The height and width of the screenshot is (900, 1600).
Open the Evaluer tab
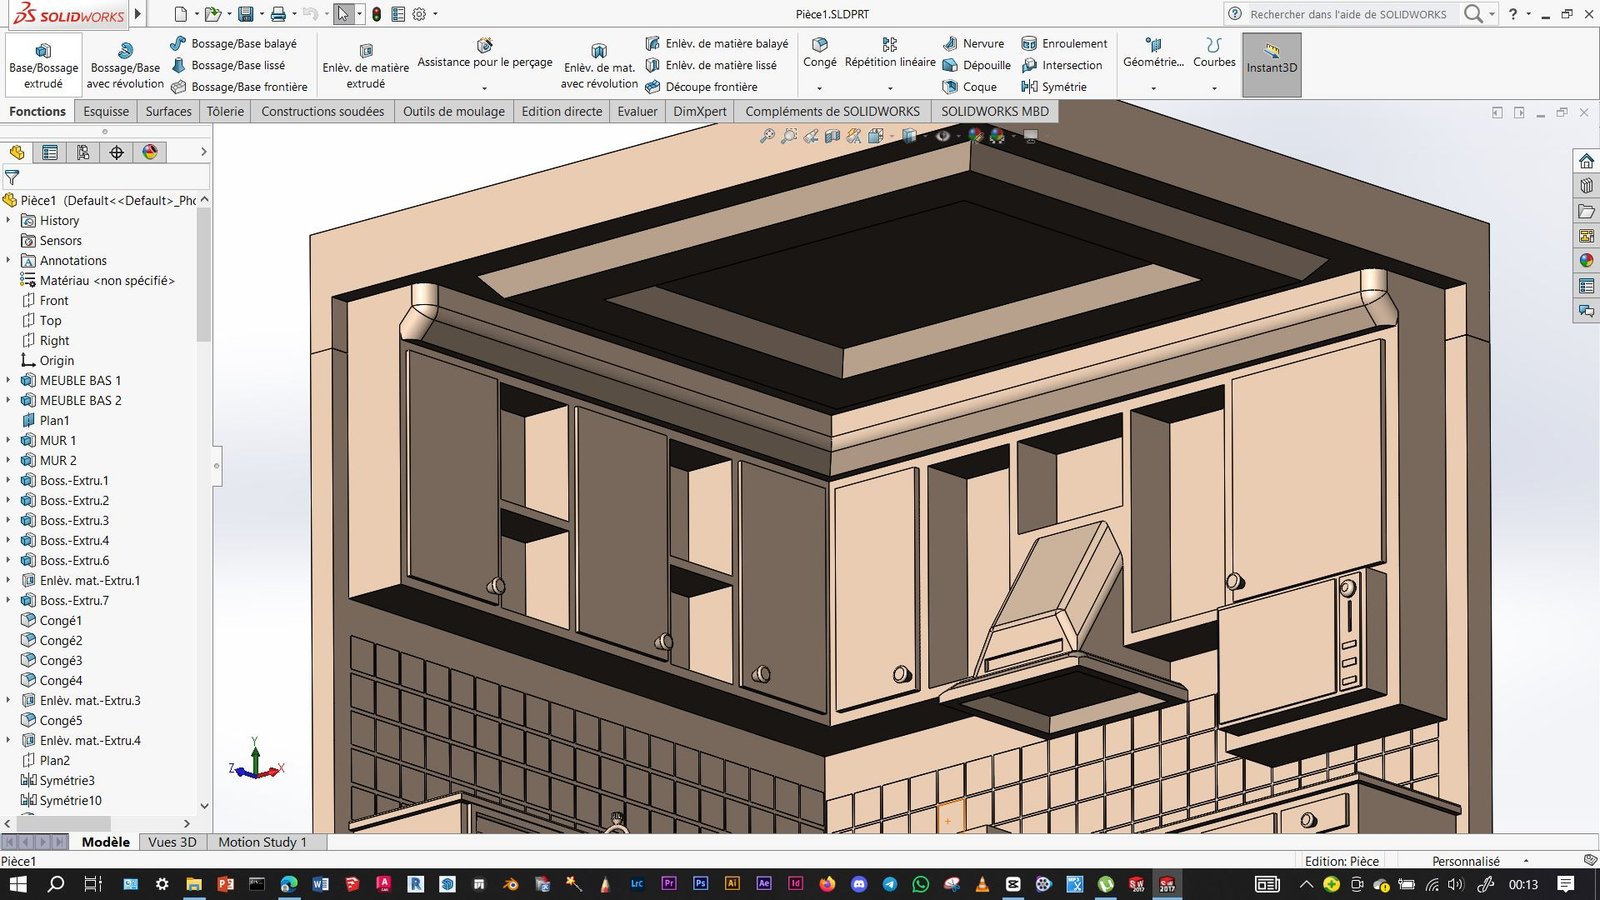637,111
